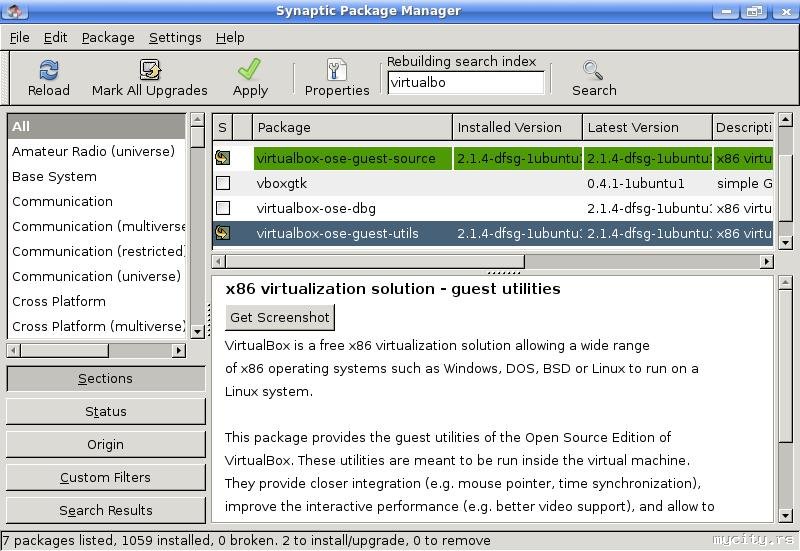Viewport: 800px width, 551px height.
Task: Click the package list scroll-down arrow
Action: coord(786,243)
